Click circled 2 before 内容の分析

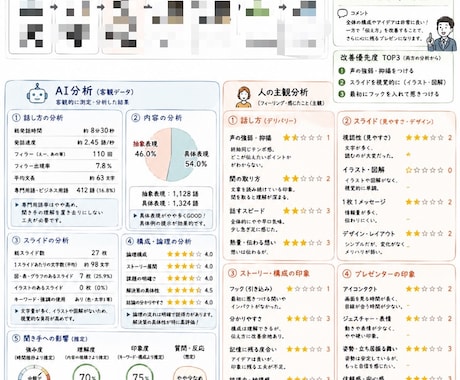coord(135,118)
